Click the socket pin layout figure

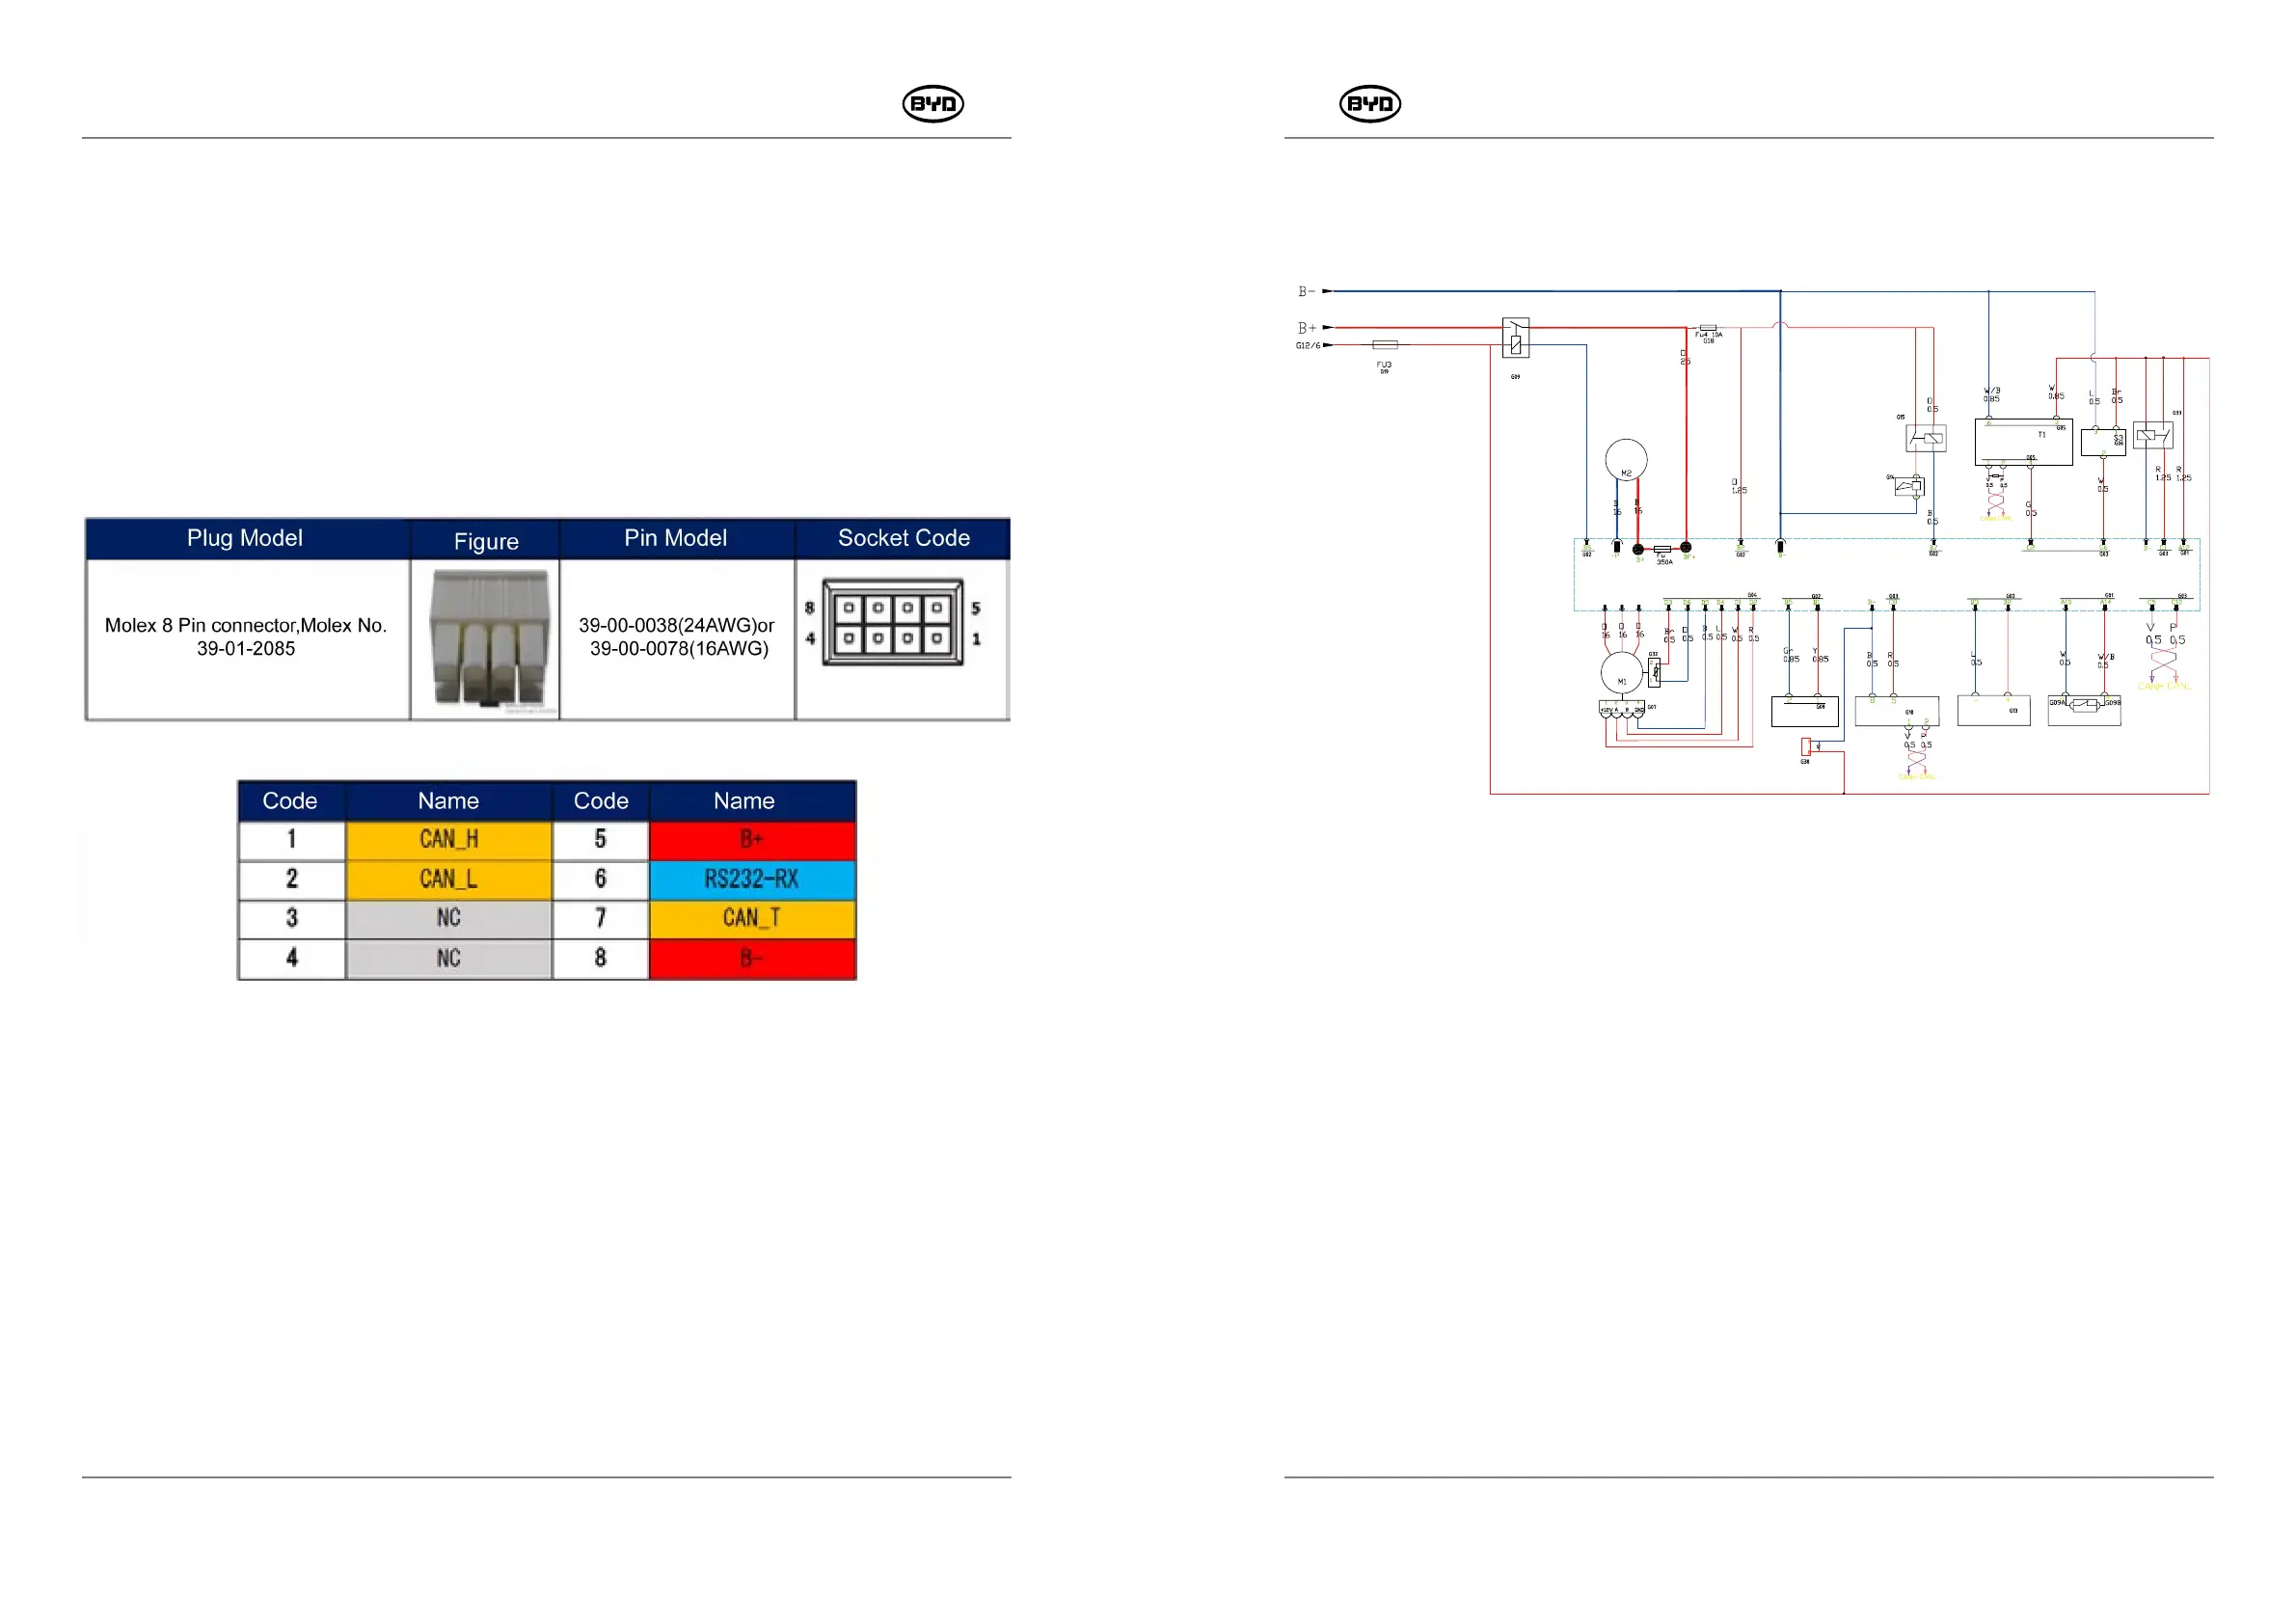(x=892, y=623)
